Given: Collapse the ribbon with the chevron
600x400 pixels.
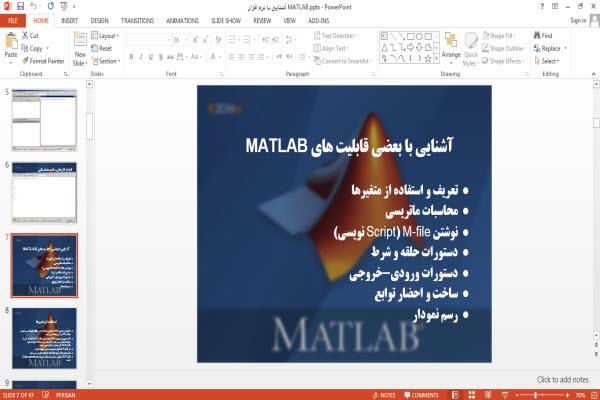Looking at the screenshot, I should pos(593,74).
